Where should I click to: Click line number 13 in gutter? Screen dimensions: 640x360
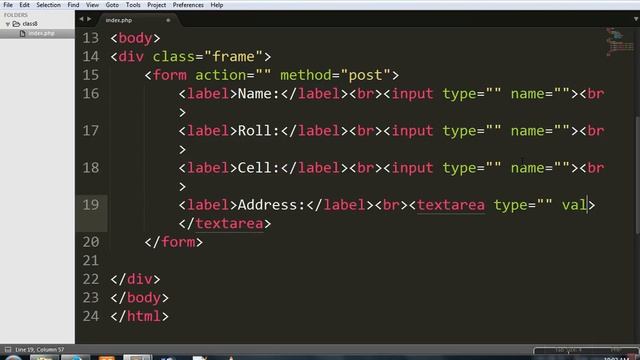coord(91,38)
